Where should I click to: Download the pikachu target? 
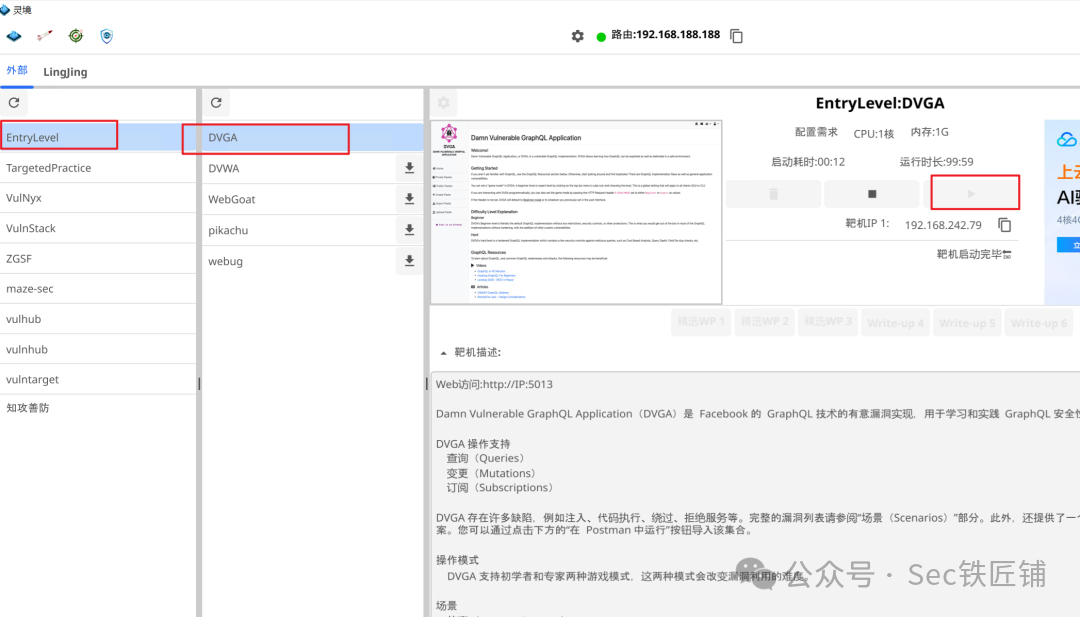409,230
